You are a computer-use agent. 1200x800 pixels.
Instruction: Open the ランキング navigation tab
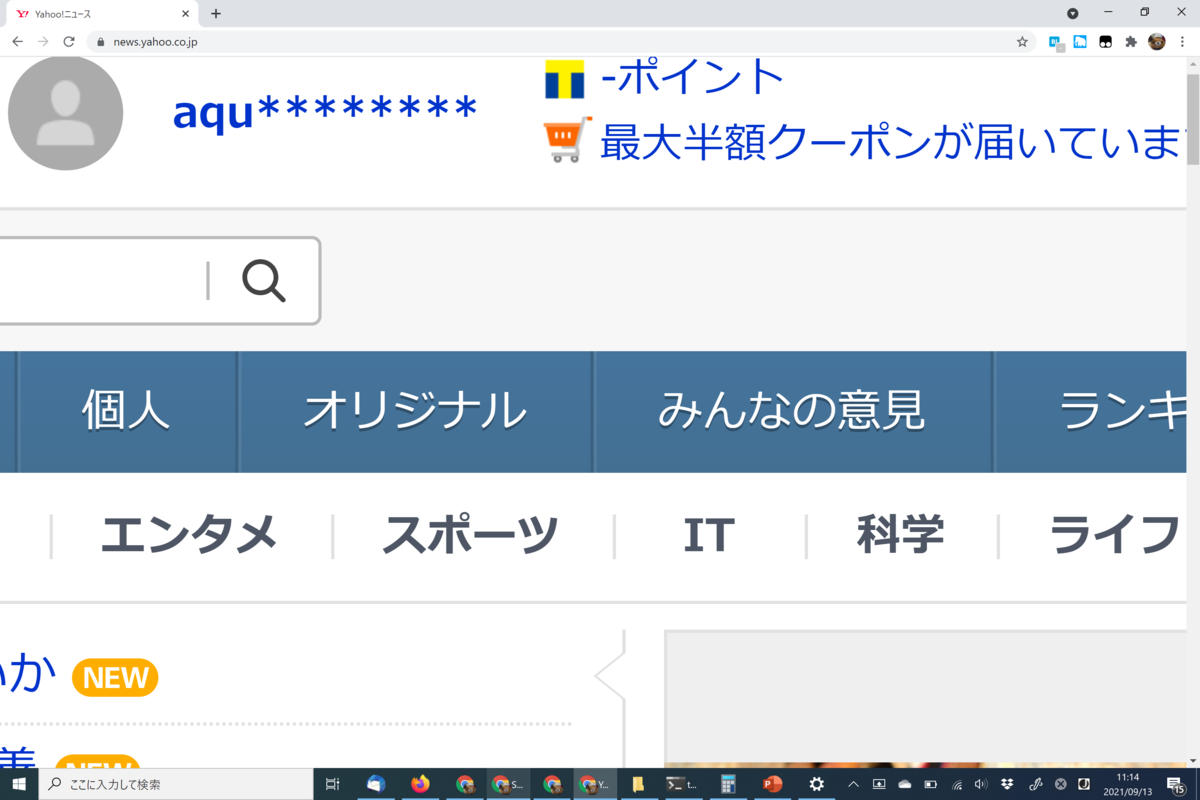coord(1091,410)
